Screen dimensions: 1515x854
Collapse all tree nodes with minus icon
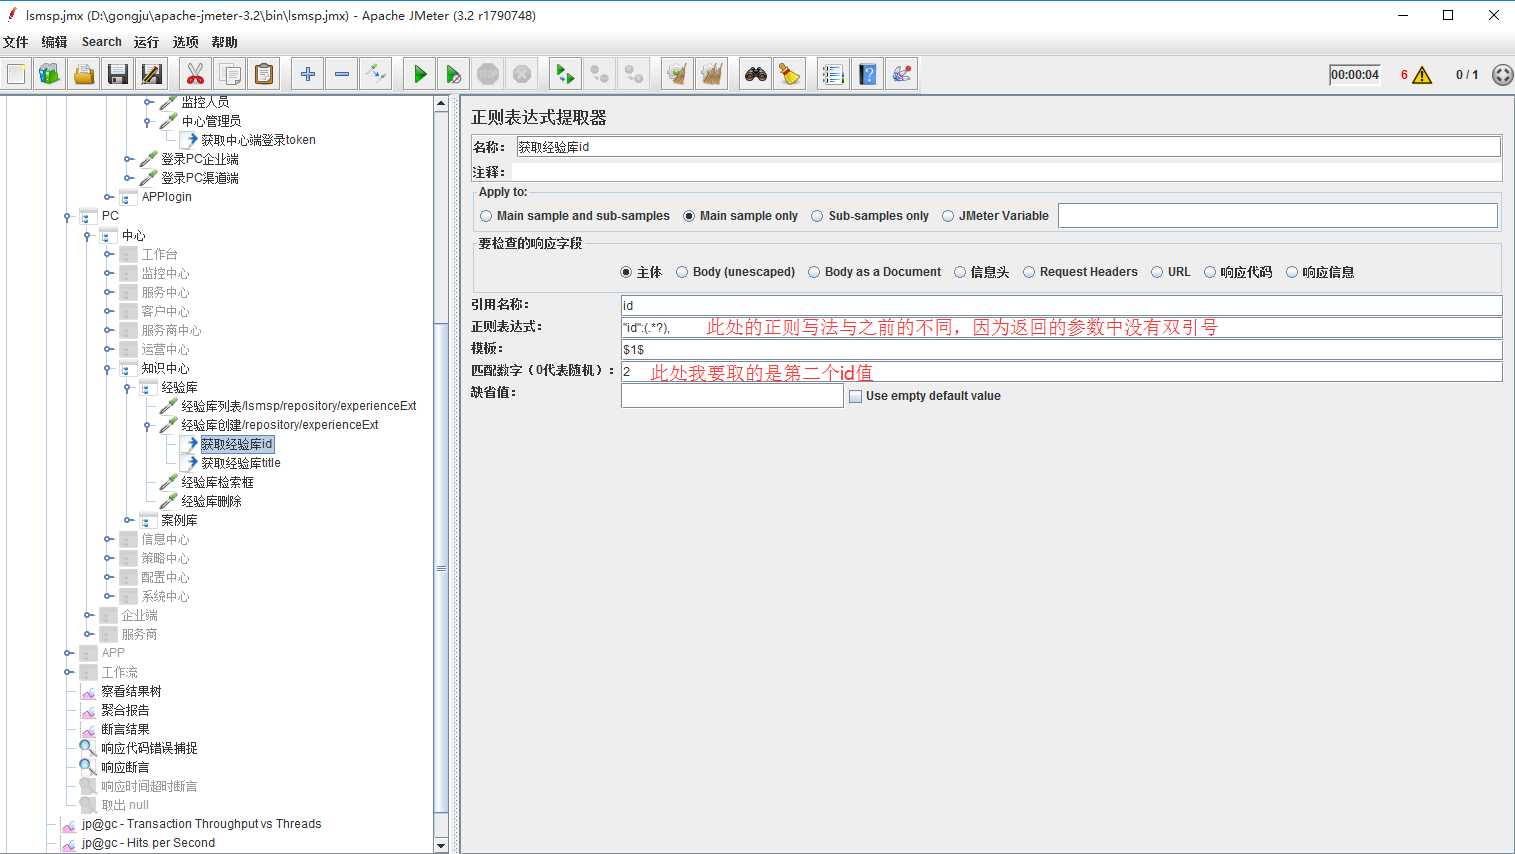(342, 74)
